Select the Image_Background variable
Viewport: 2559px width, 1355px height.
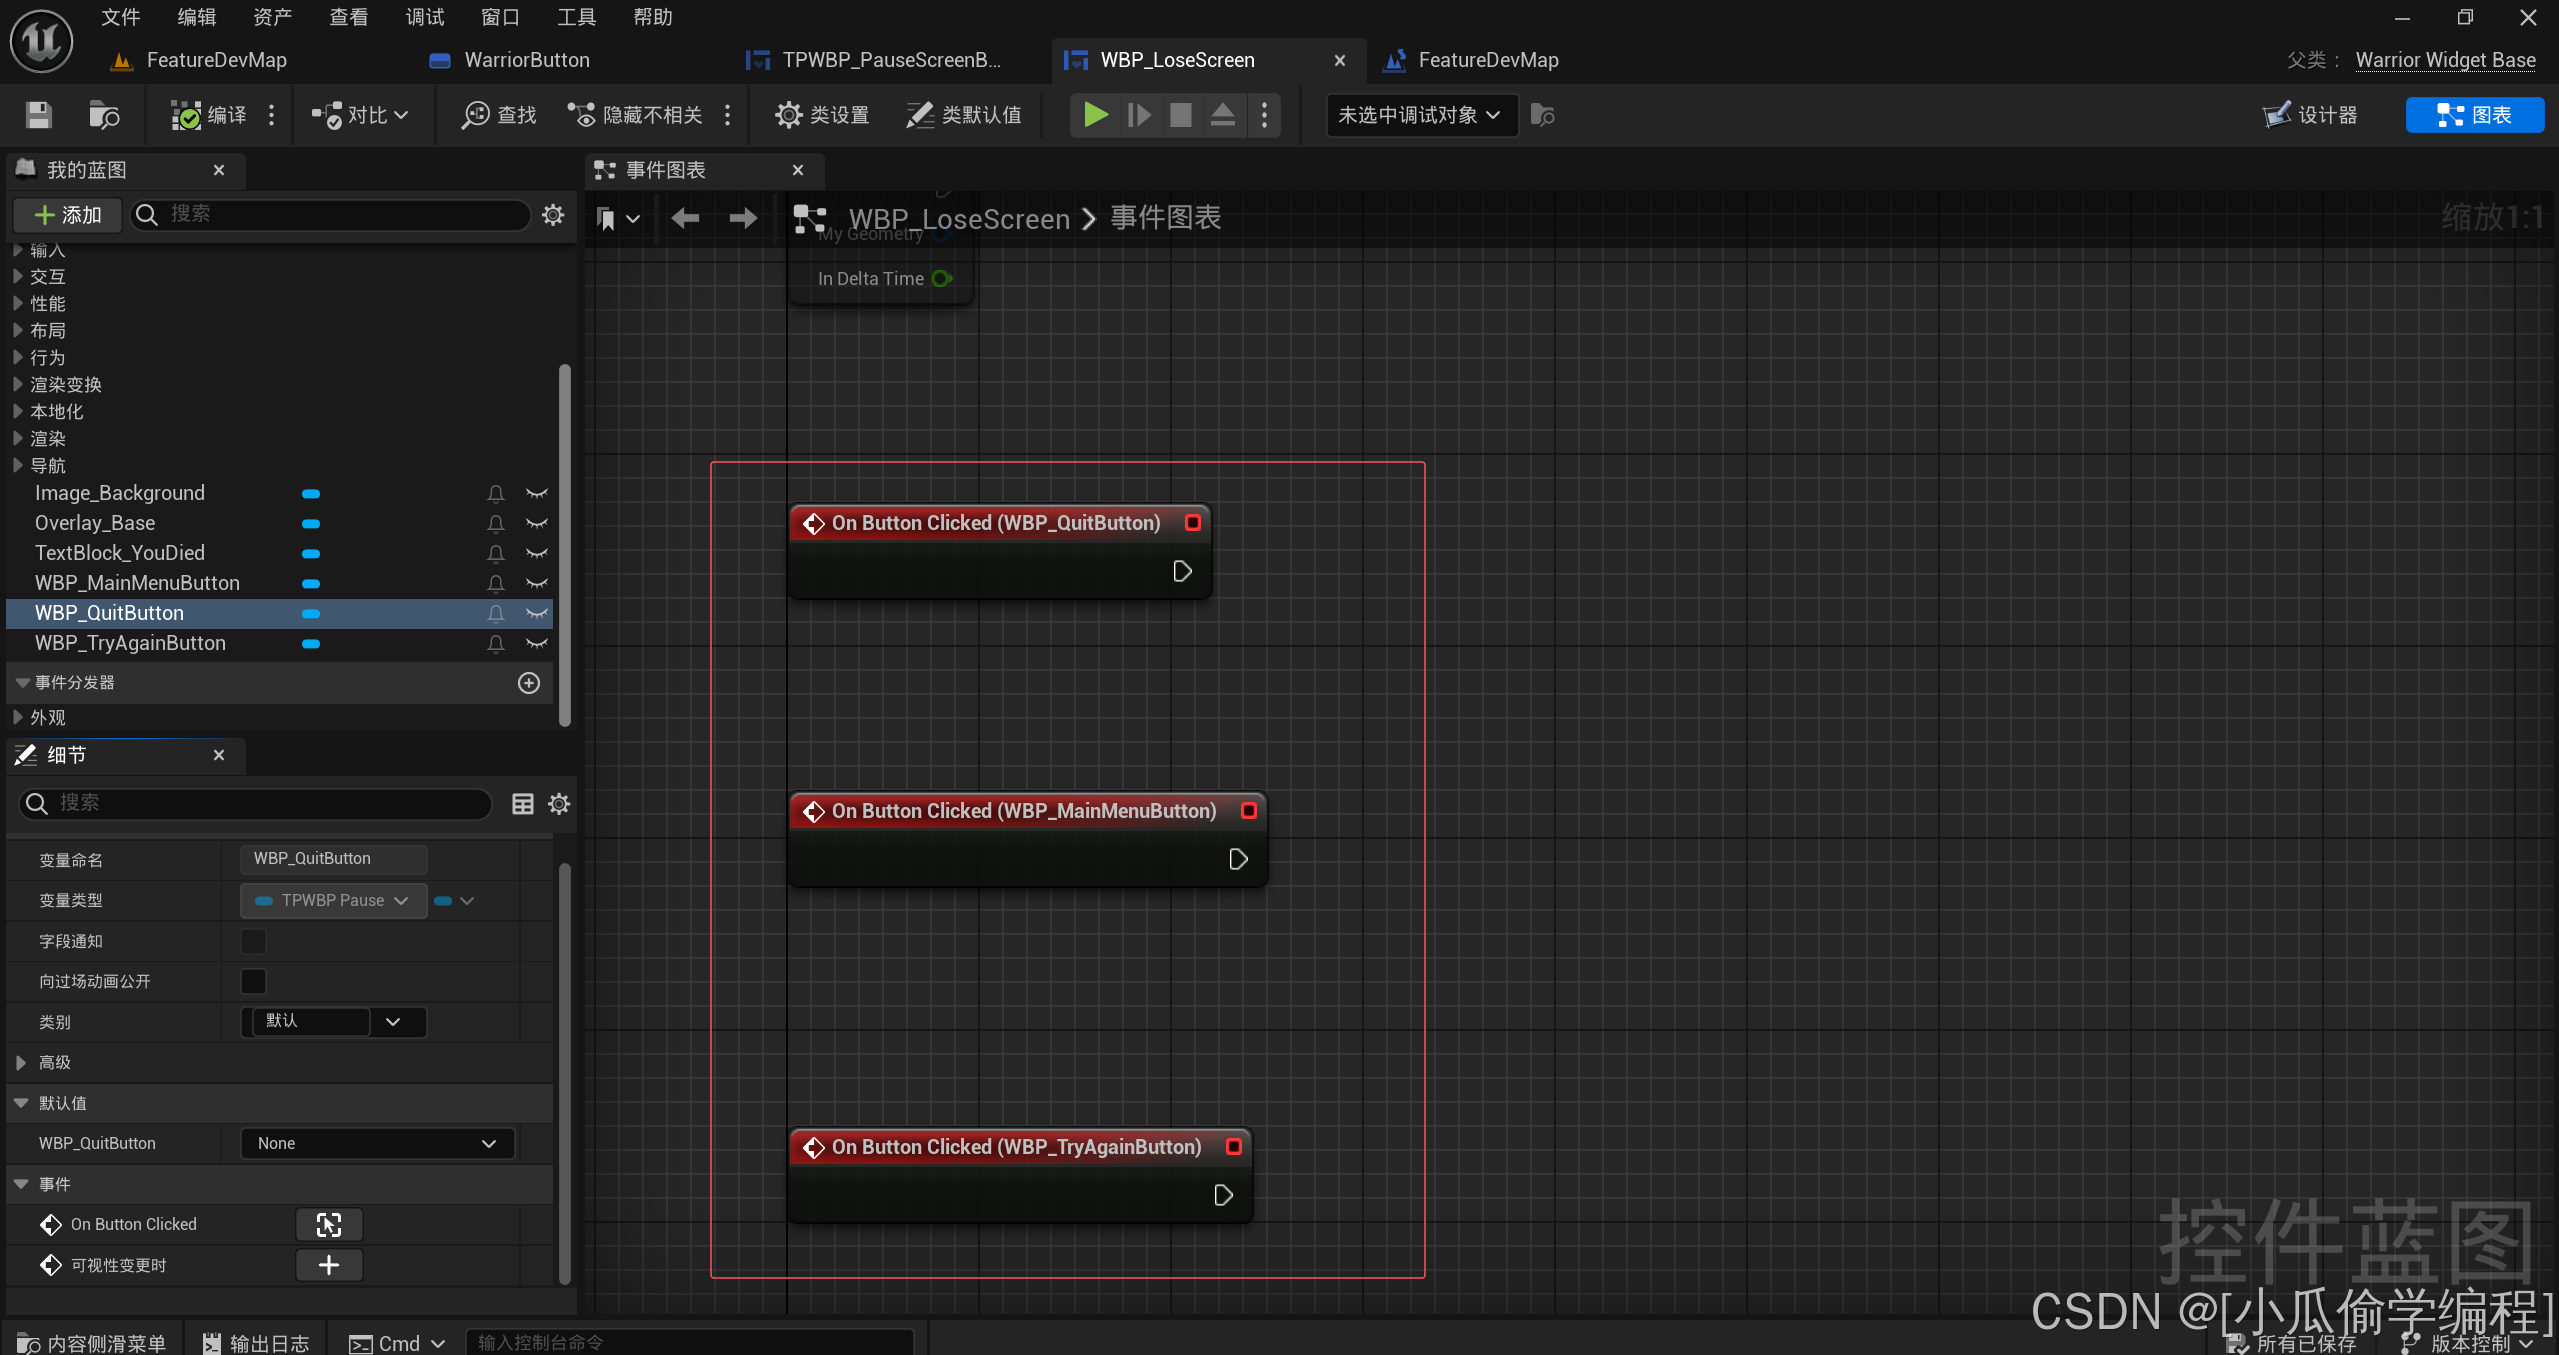point(120,493)
